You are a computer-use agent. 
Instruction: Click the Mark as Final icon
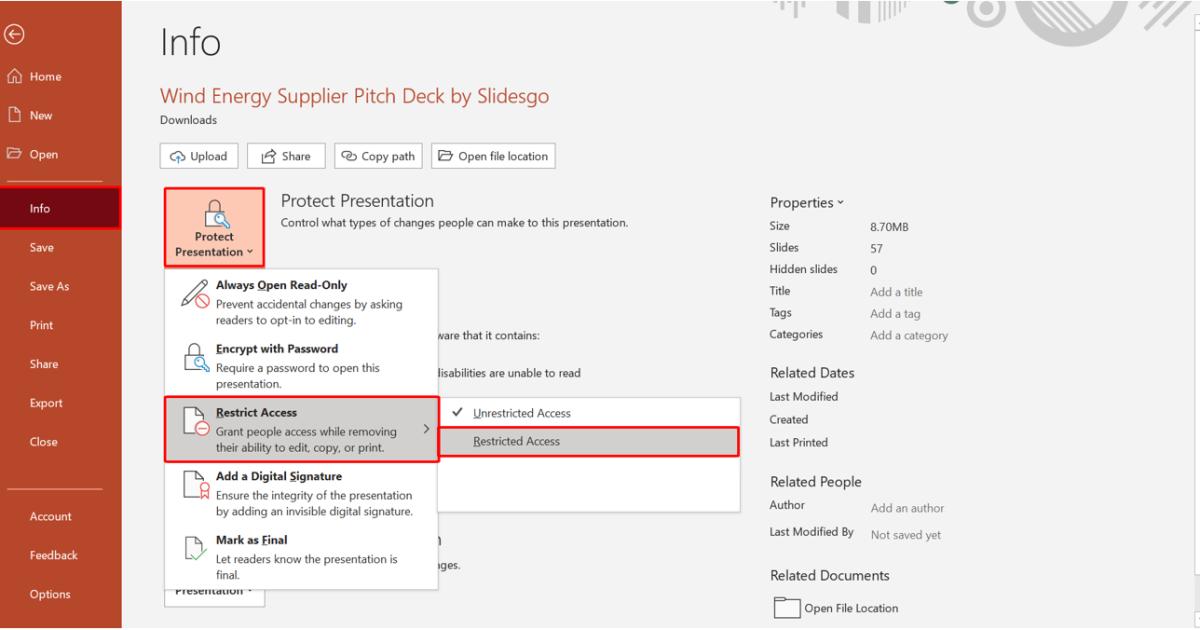click(197, 548)
